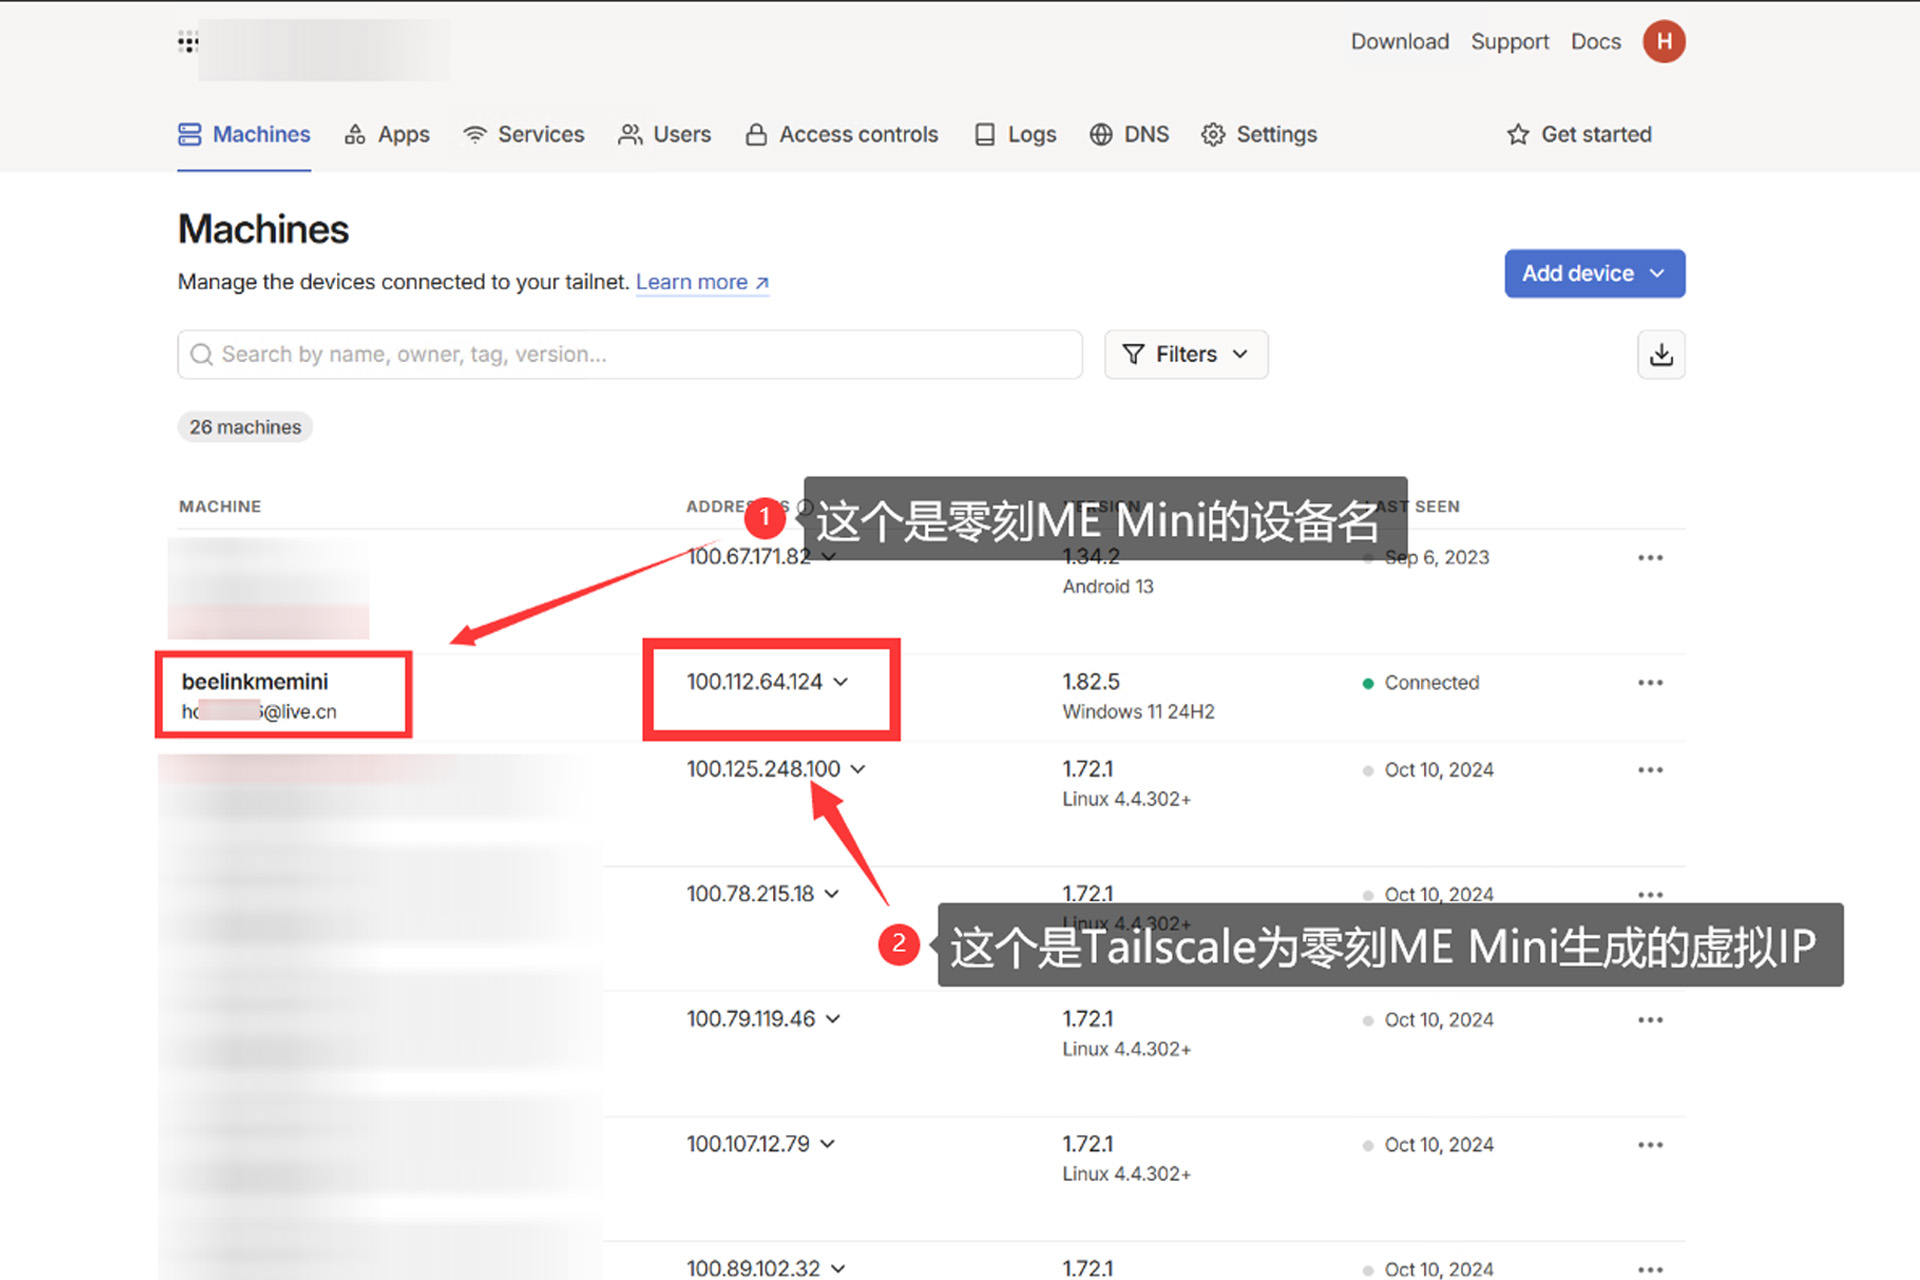Click the search magnifier icon
This screenshot has width=1920, height=1280.
tap(201, 355)
